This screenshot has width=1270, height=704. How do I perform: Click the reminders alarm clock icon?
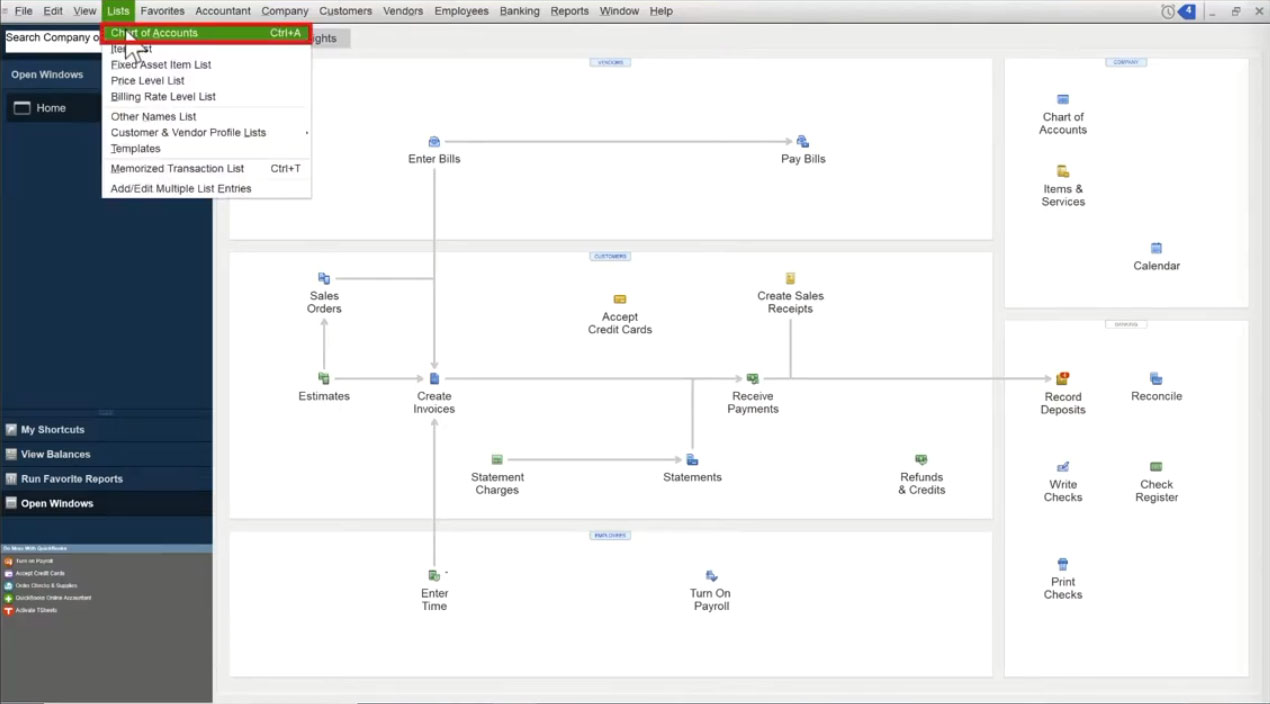[x=1167, y=11]
